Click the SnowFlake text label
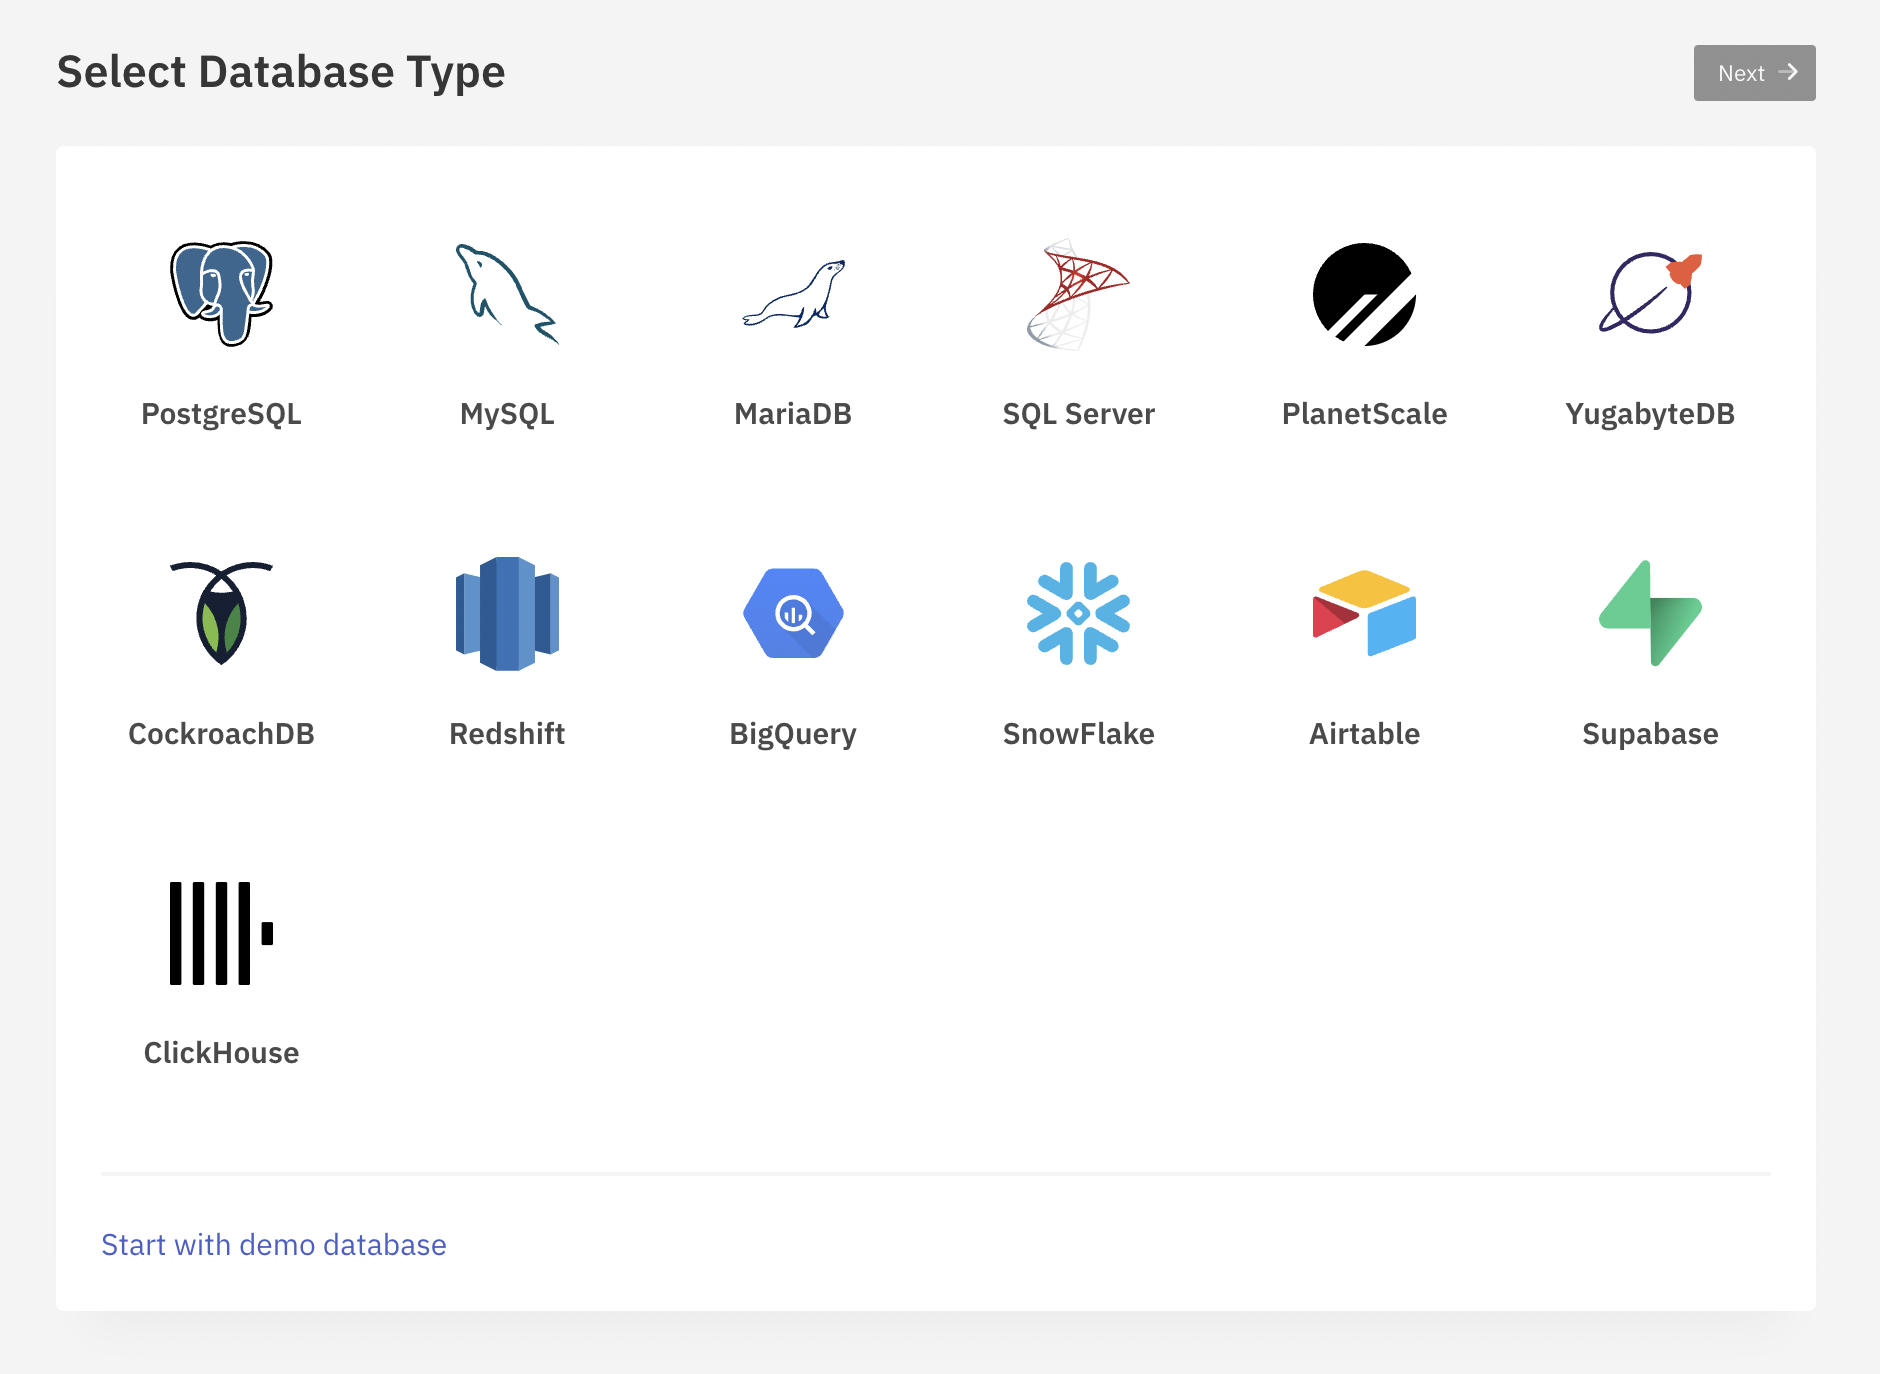1880x1374 pixels. click(1078, 734)
